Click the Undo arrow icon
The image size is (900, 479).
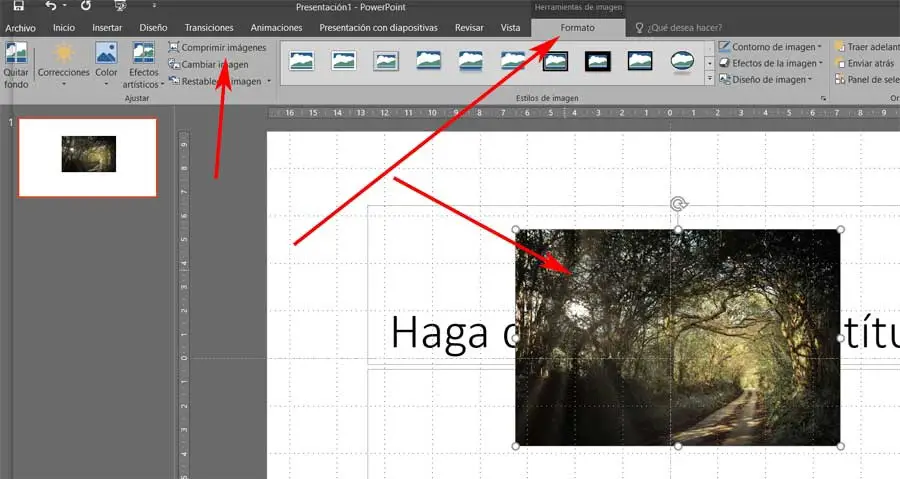(51, 6)
